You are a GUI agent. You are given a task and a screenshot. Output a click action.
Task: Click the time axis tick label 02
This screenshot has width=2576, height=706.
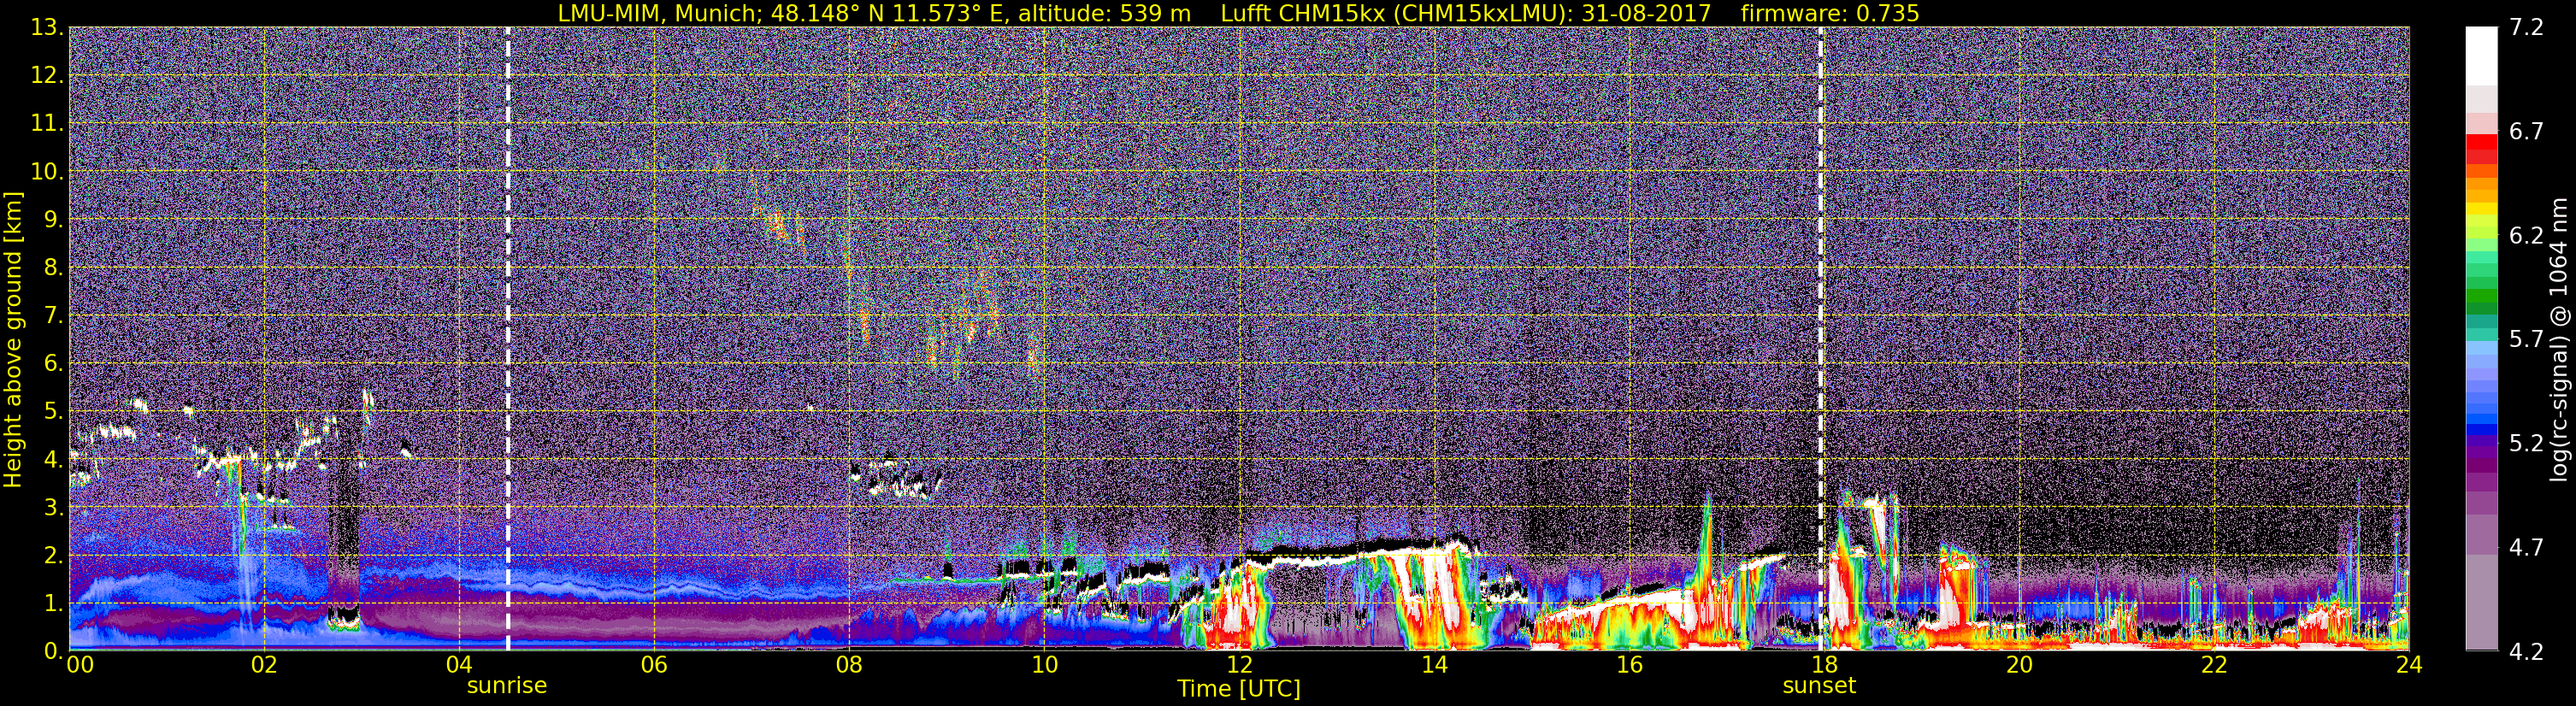[263, 666]
